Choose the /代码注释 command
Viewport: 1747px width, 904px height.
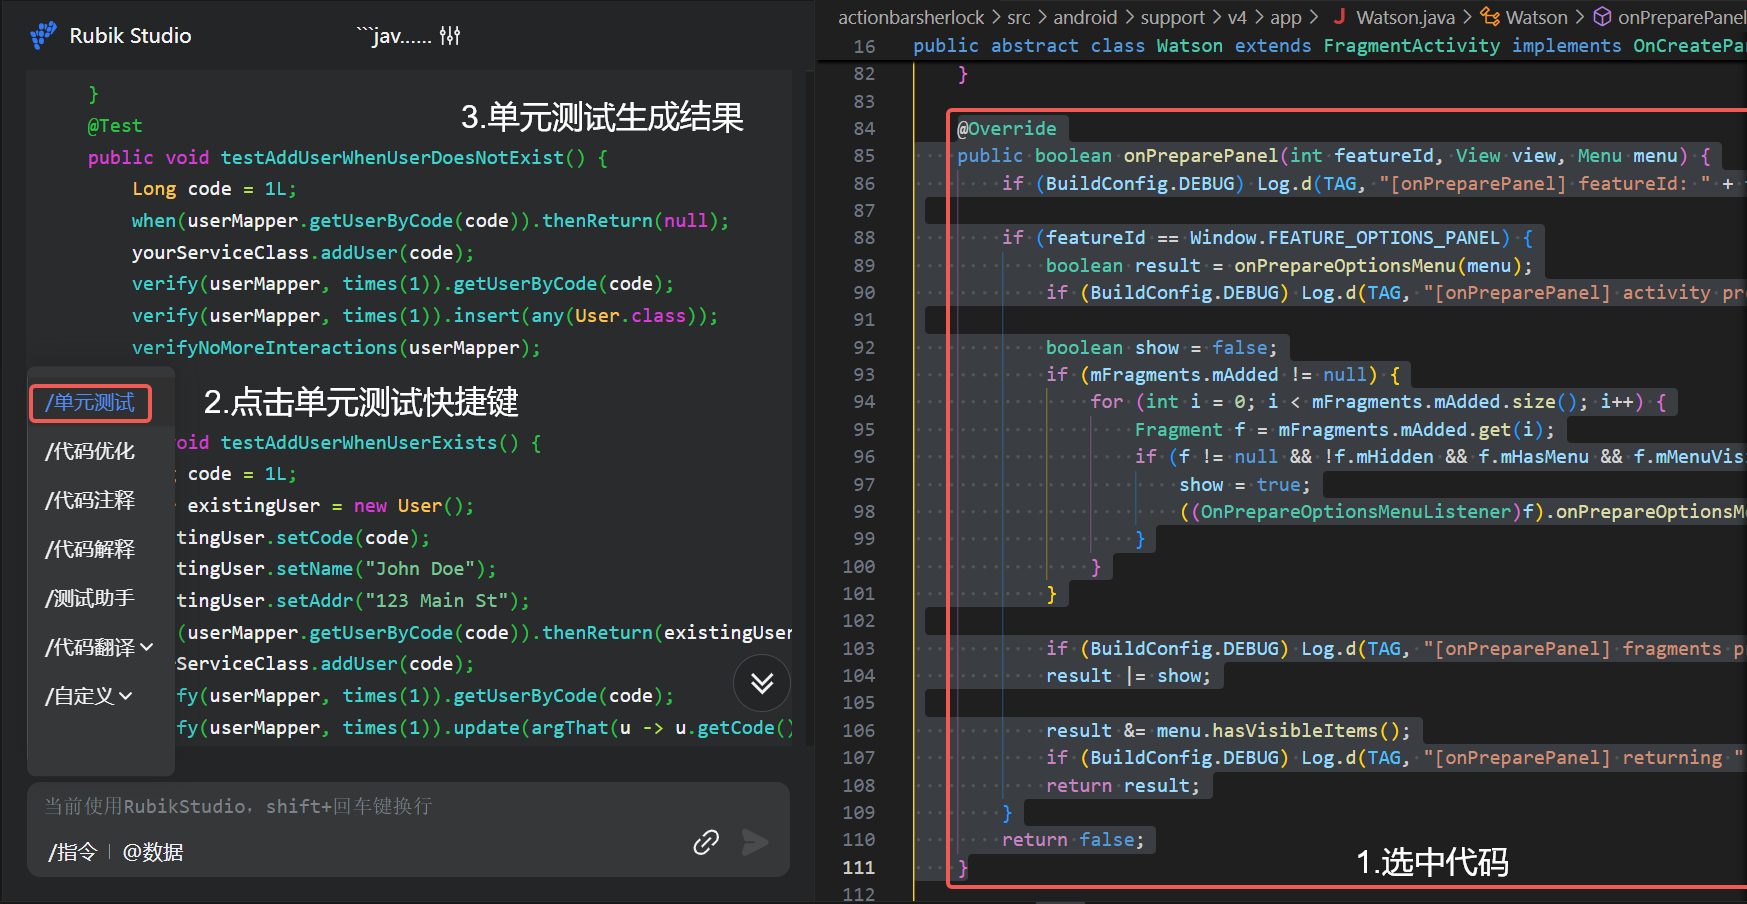pyautogui.click(x=90, y=500)
